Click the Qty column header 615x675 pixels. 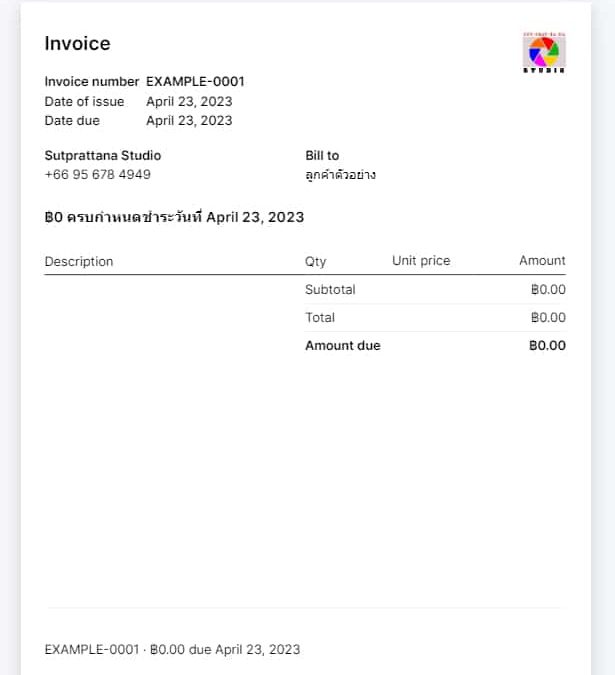tap(315, 261)
